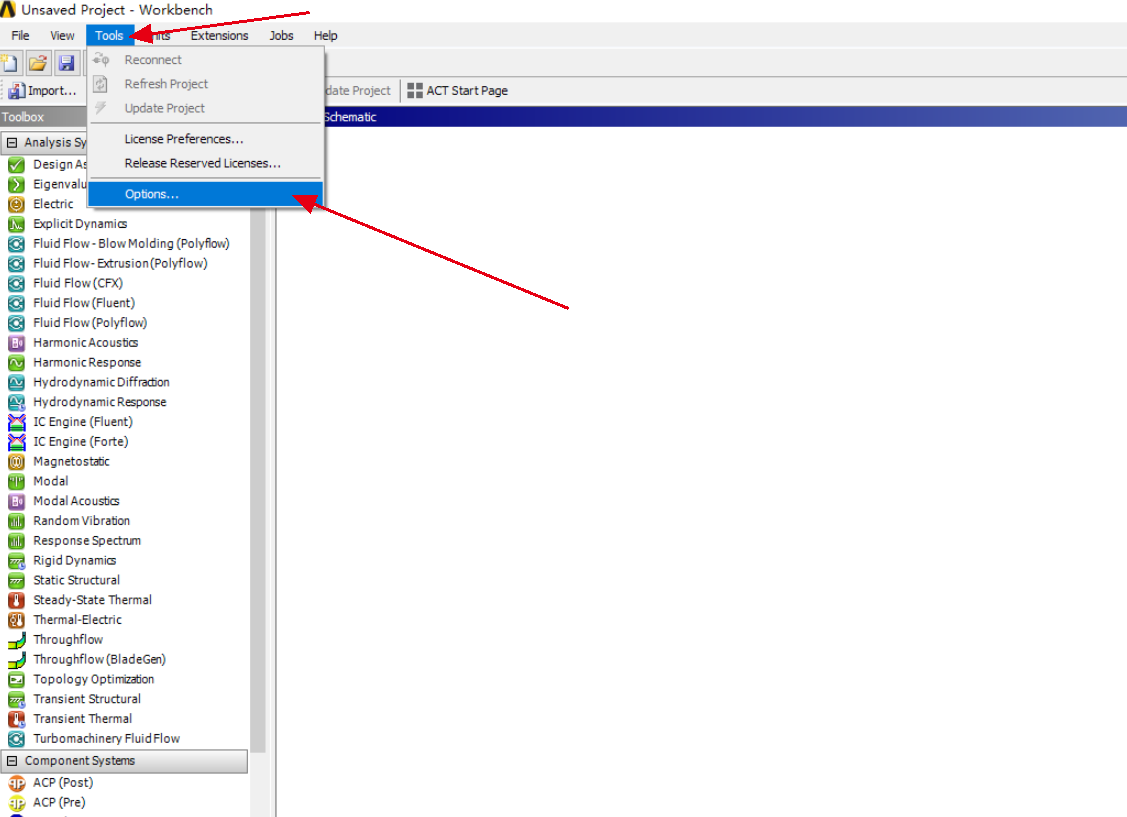Open the Extensions menu
Image resolution: width=1127 pixels, height=817 pixels.
click(x=219, y=35)
